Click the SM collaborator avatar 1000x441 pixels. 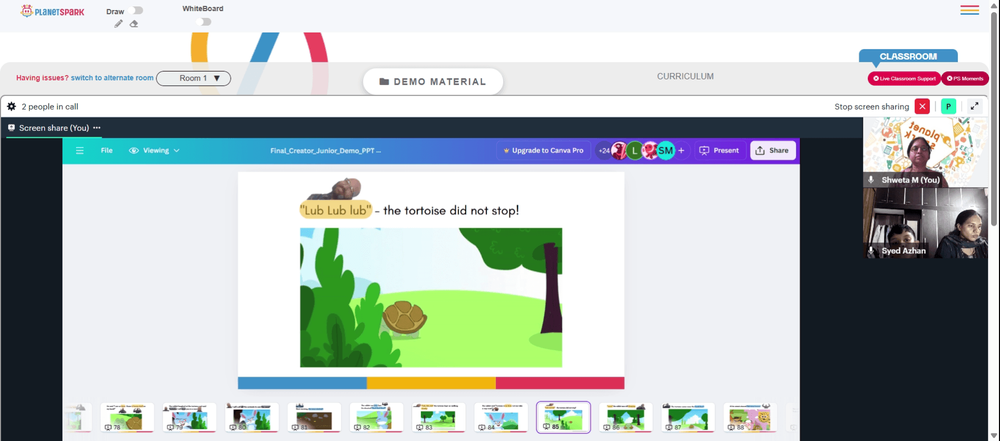pyautogui.click(x=666, y=151)
